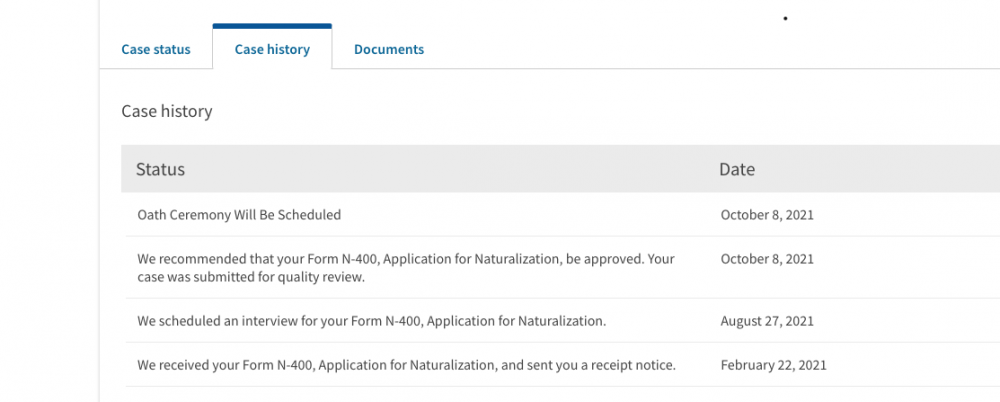Click the Case history heading
This screenshot has height=402, width=1000.
coord(167,111)
